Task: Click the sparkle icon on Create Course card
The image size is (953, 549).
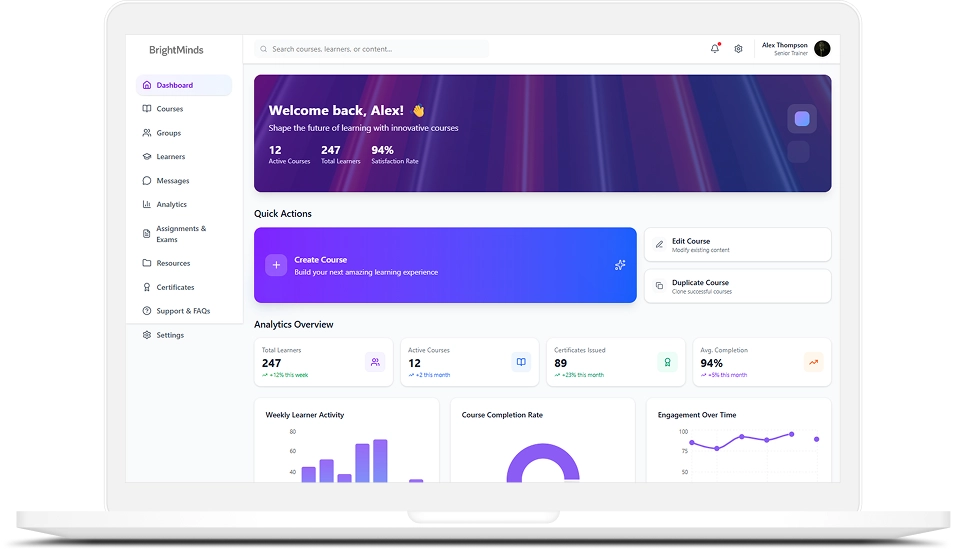Action: [620, 265]
